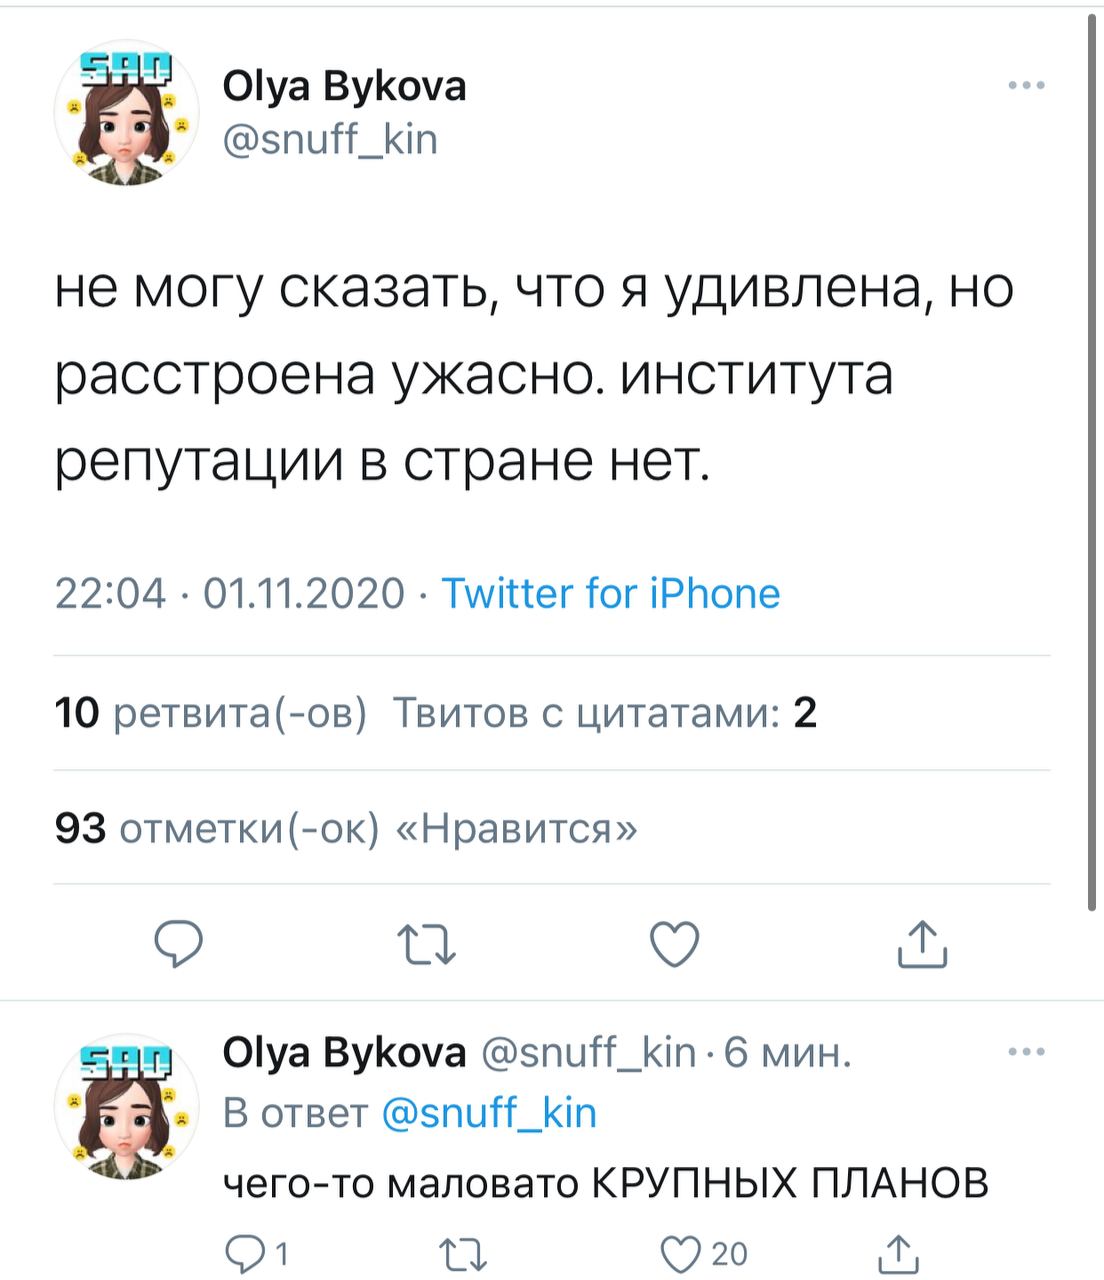Share the main tweet
The height and width of the screenshot is (1280, 1104).
point(921,945)
